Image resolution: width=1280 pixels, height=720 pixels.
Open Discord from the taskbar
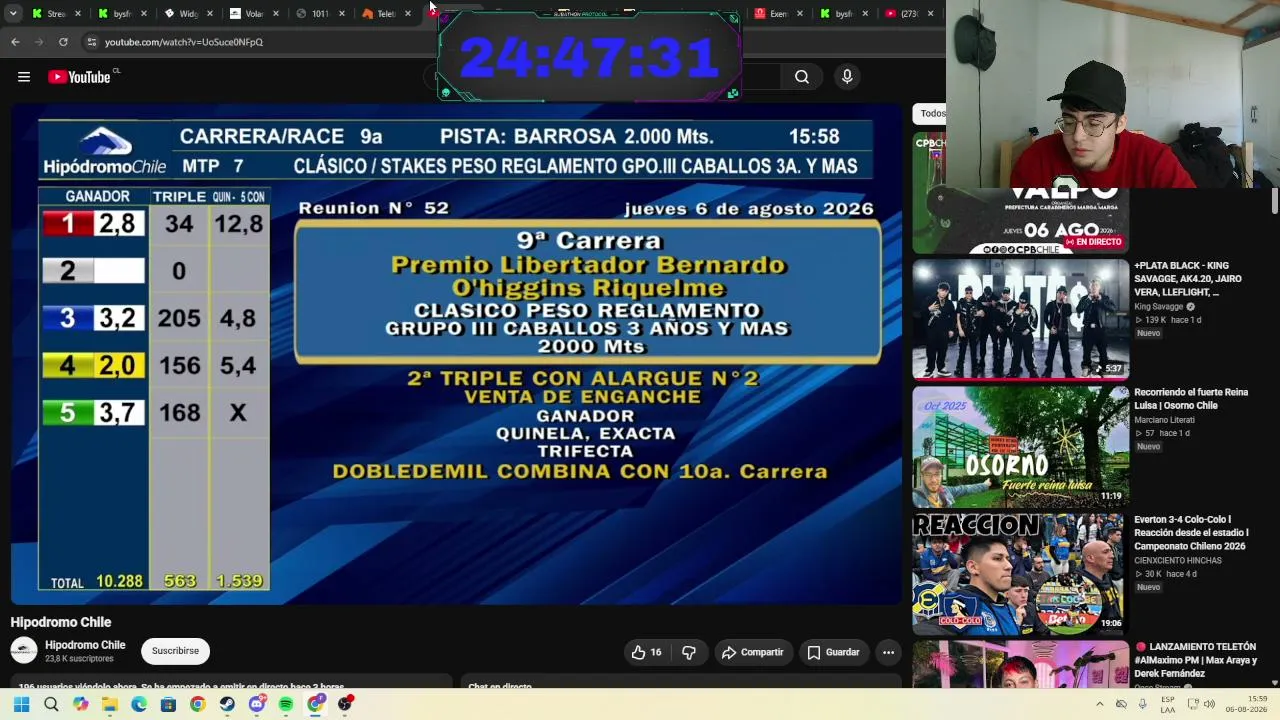257,704
